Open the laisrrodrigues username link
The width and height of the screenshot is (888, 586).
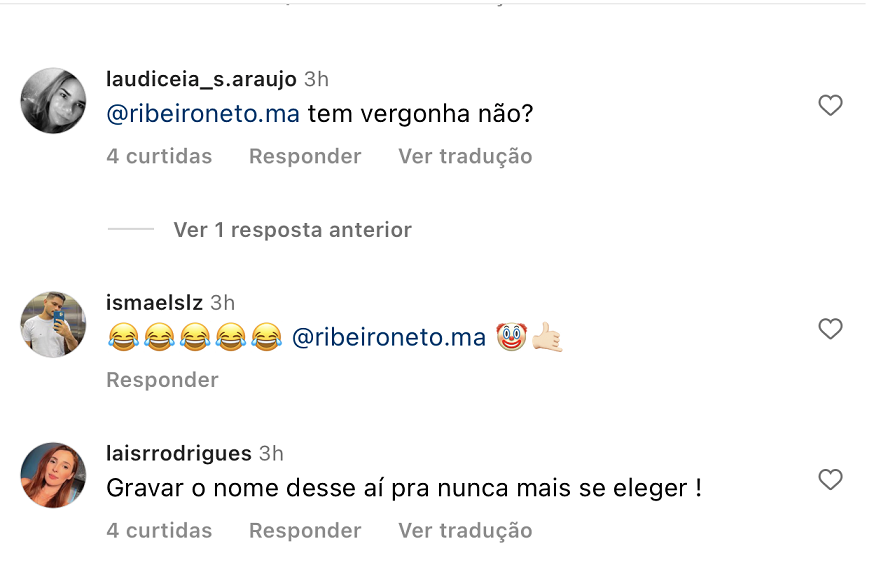click(179, 454)
